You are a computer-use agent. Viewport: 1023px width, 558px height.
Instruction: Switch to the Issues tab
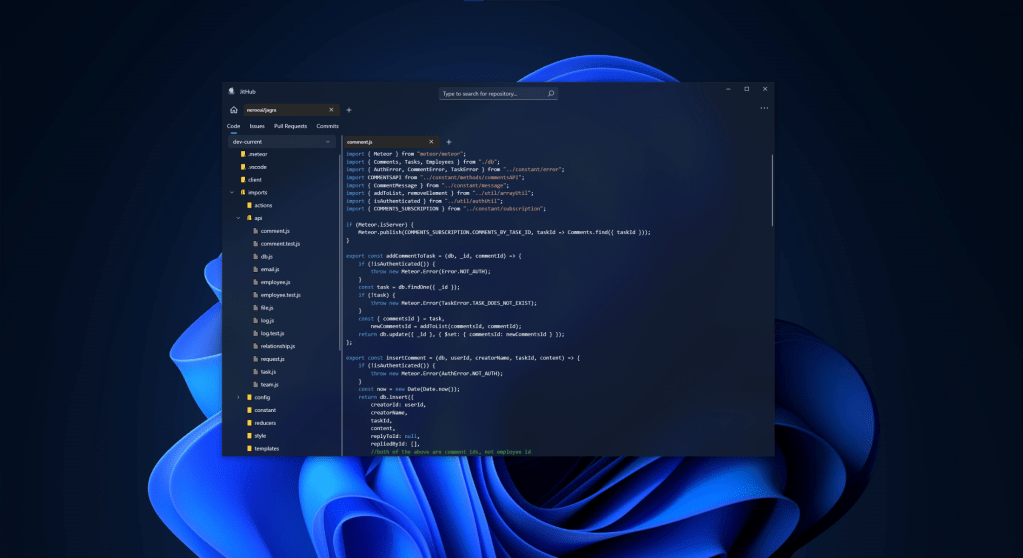coord(257,126)
